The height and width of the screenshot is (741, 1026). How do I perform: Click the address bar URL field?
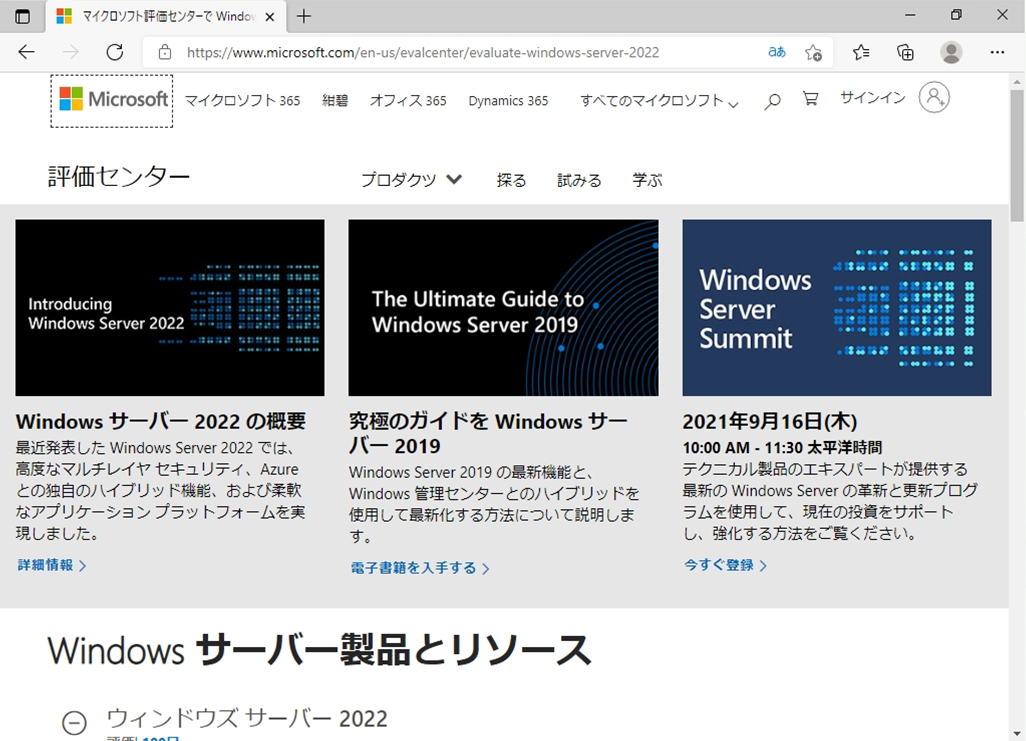(423, 52)
